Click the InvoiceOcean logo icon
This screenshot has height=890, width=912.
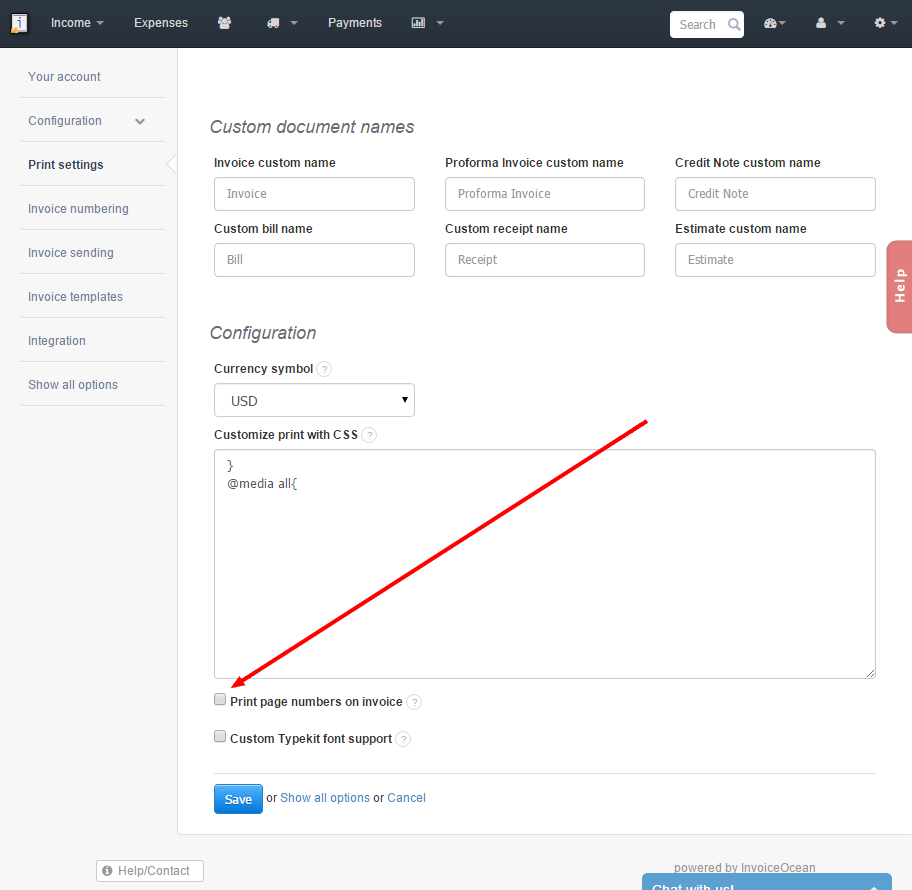click(19, 23)
